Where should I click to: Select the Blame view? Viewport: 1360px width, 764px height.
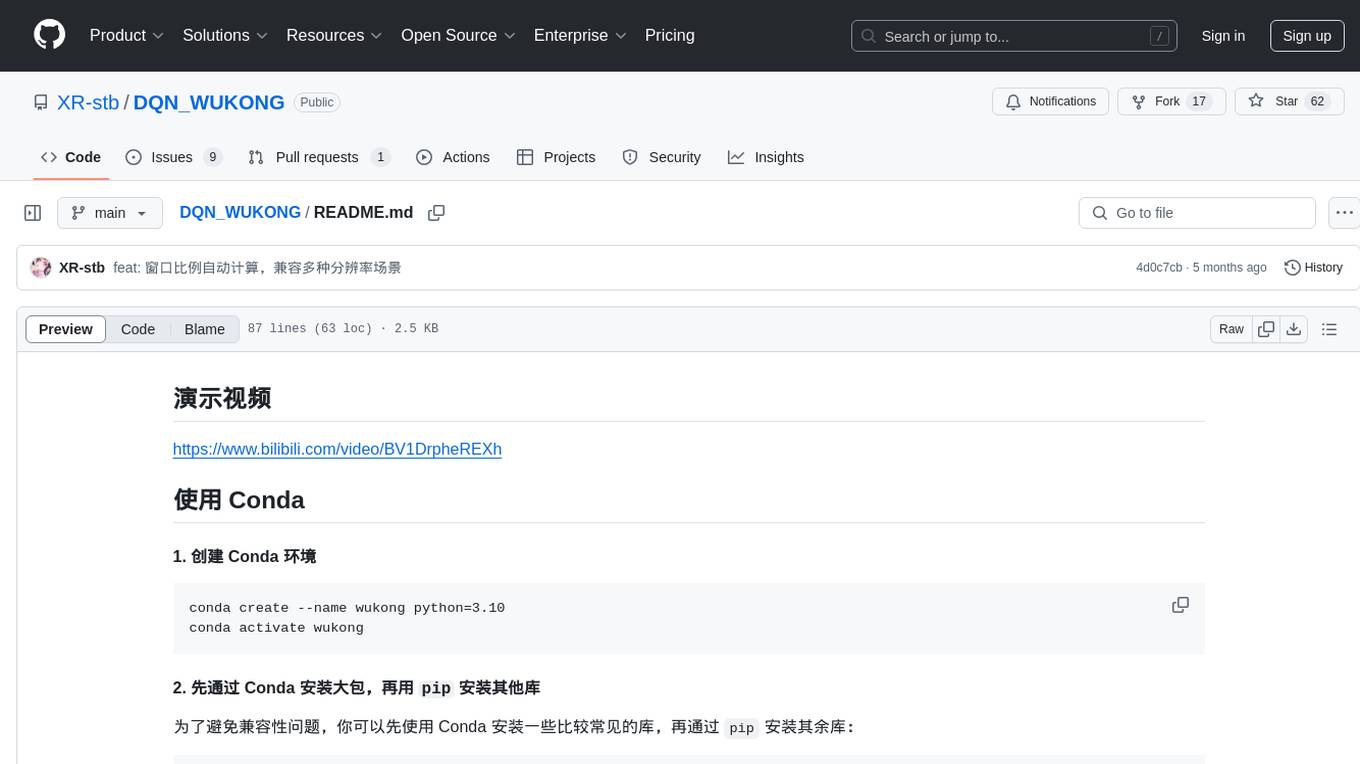(x=204, y=329)
